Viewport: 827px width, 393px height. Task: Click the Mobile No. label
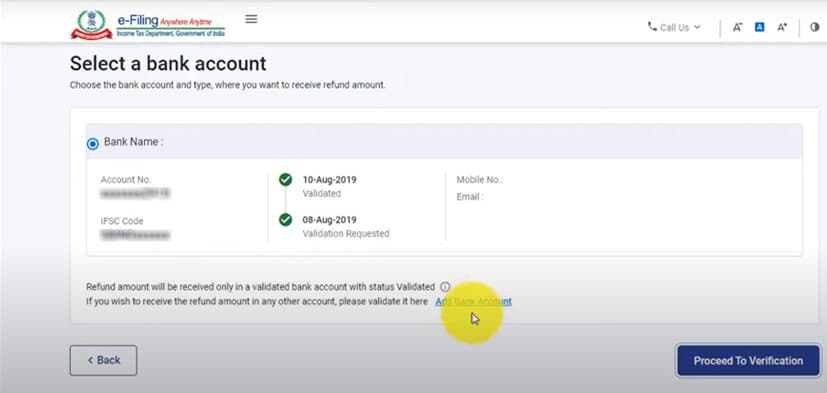coord(479,180)
